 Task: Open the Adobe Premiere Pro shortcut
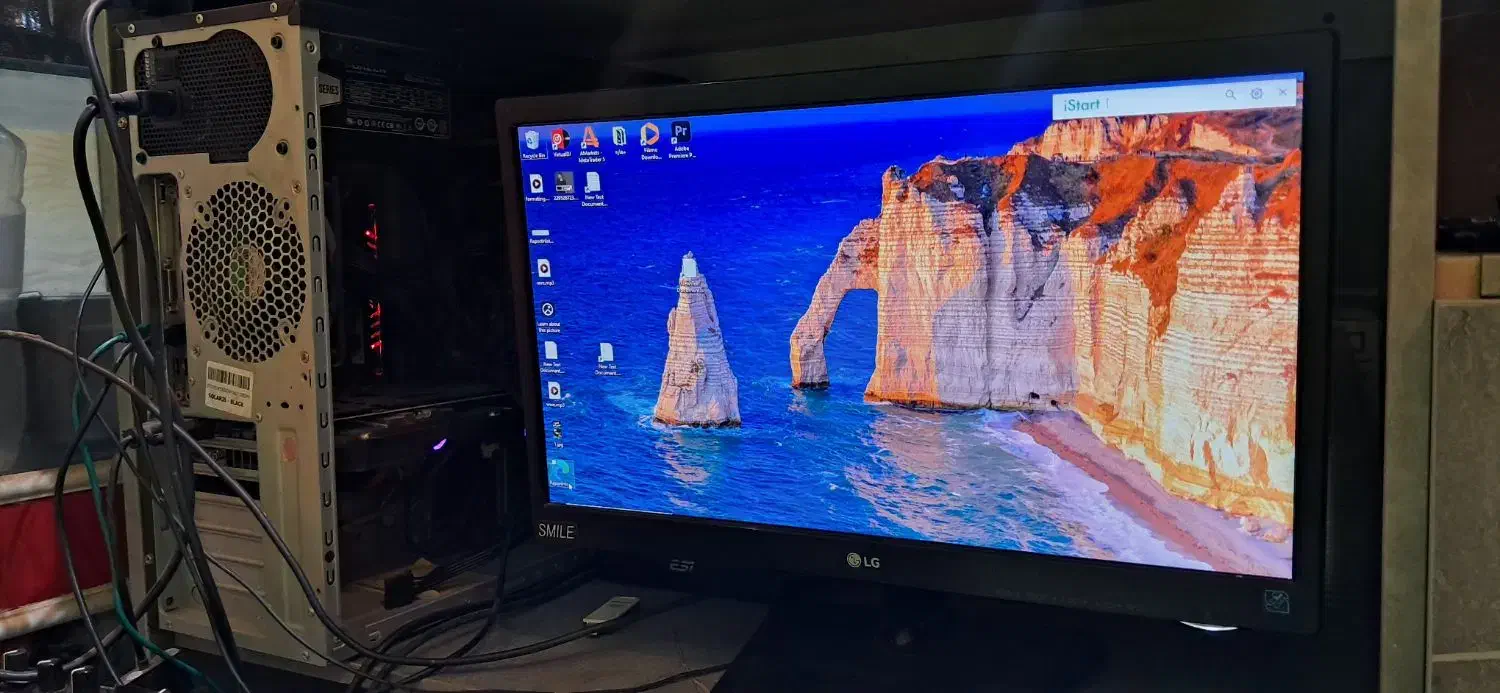pos(681,136)
